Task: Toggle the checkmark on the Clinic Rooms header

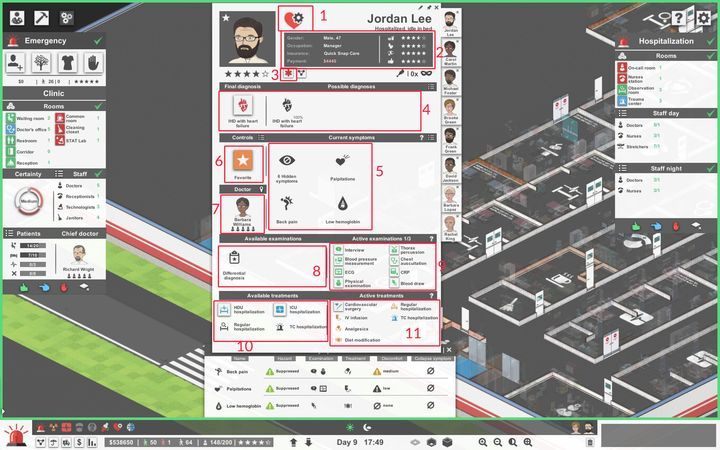Action: (98, 106)
